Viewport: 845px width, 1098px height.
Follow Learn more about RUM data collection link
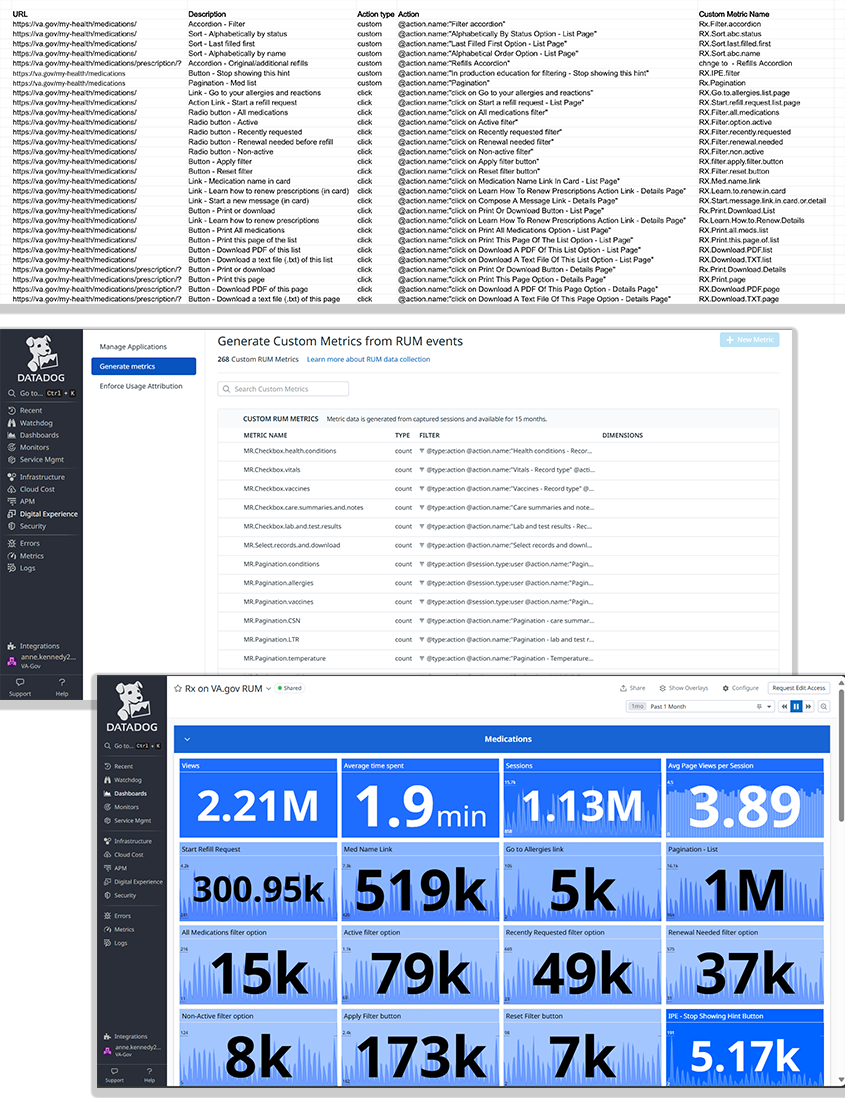click(368, 359)
